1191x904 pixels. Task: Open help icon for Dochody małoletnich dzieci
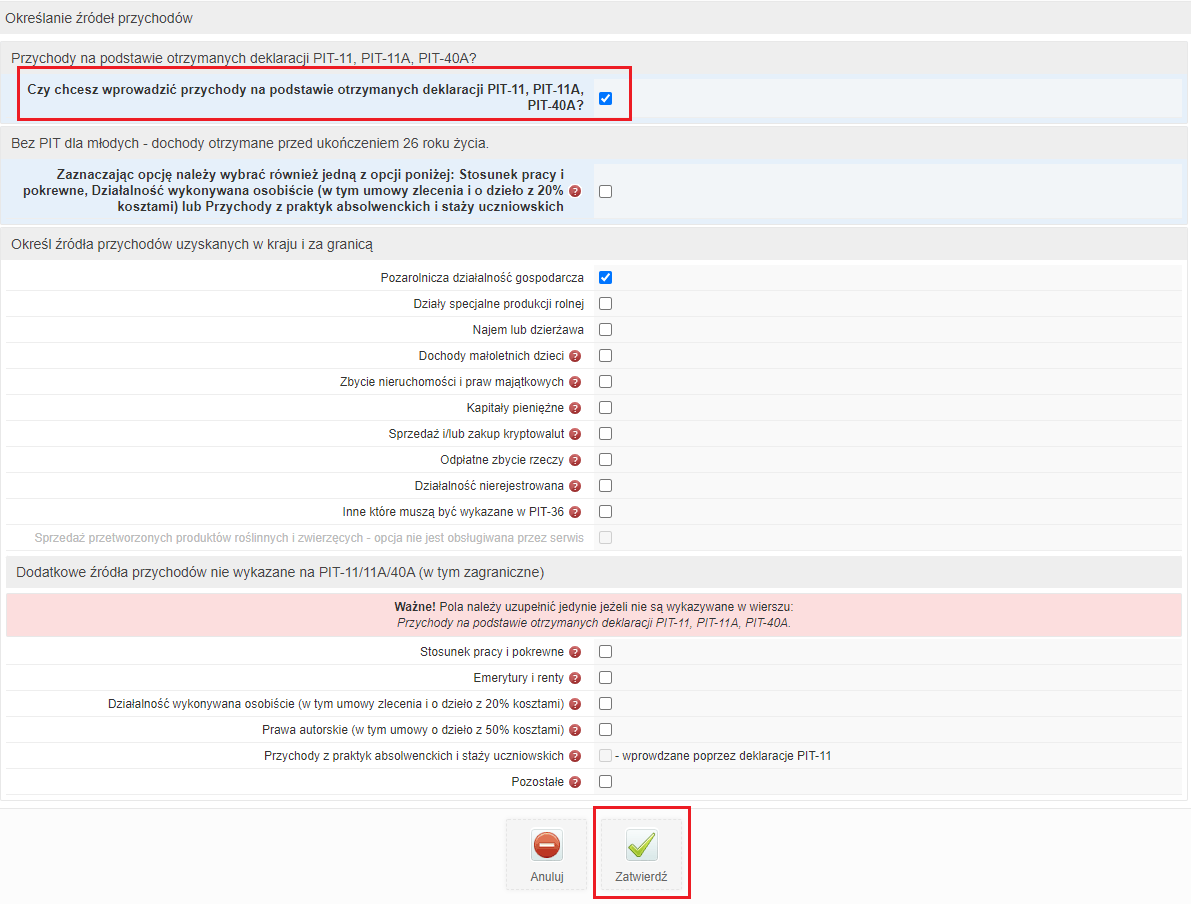(x=575, y=356)
